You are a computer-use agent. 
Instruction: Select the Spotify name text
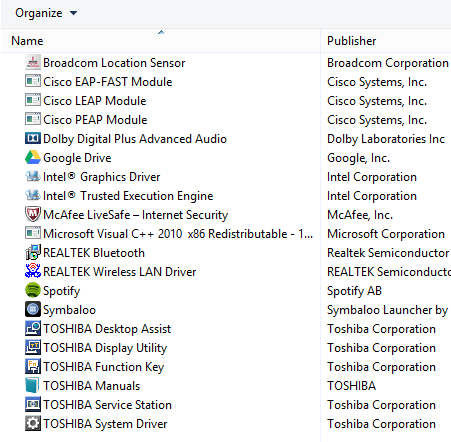(62, 291)
